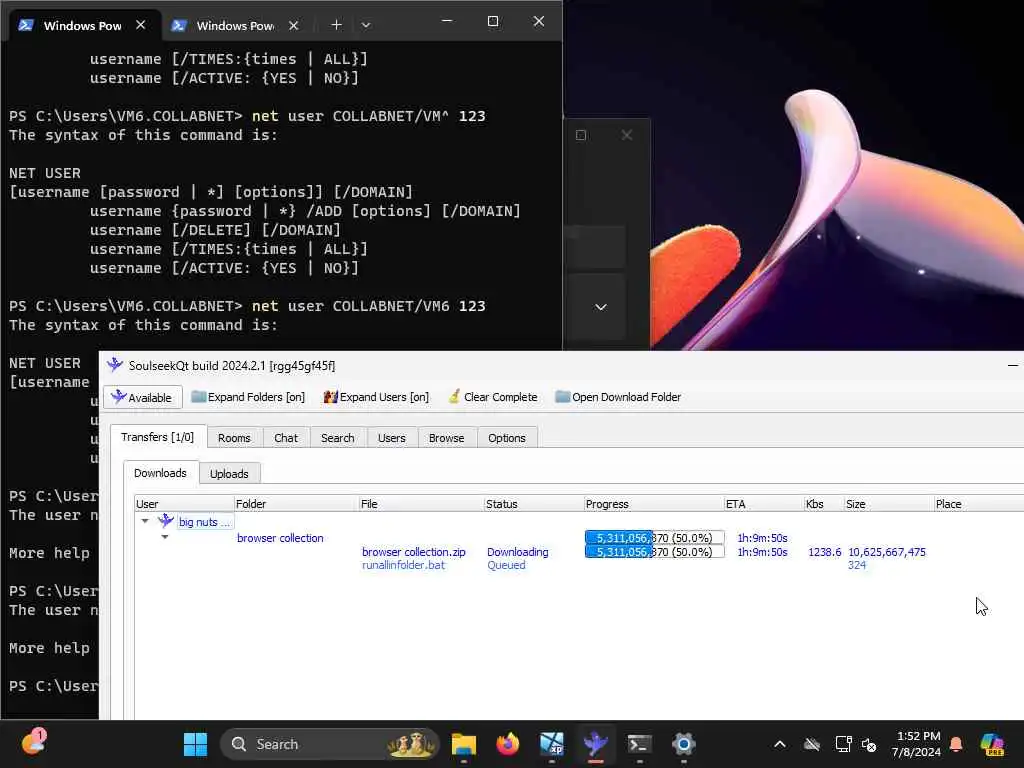Image resolution: width=1024 pixels, height=768 pixels.
Task: Sort by Kbs column header
Action: point(824,504)
